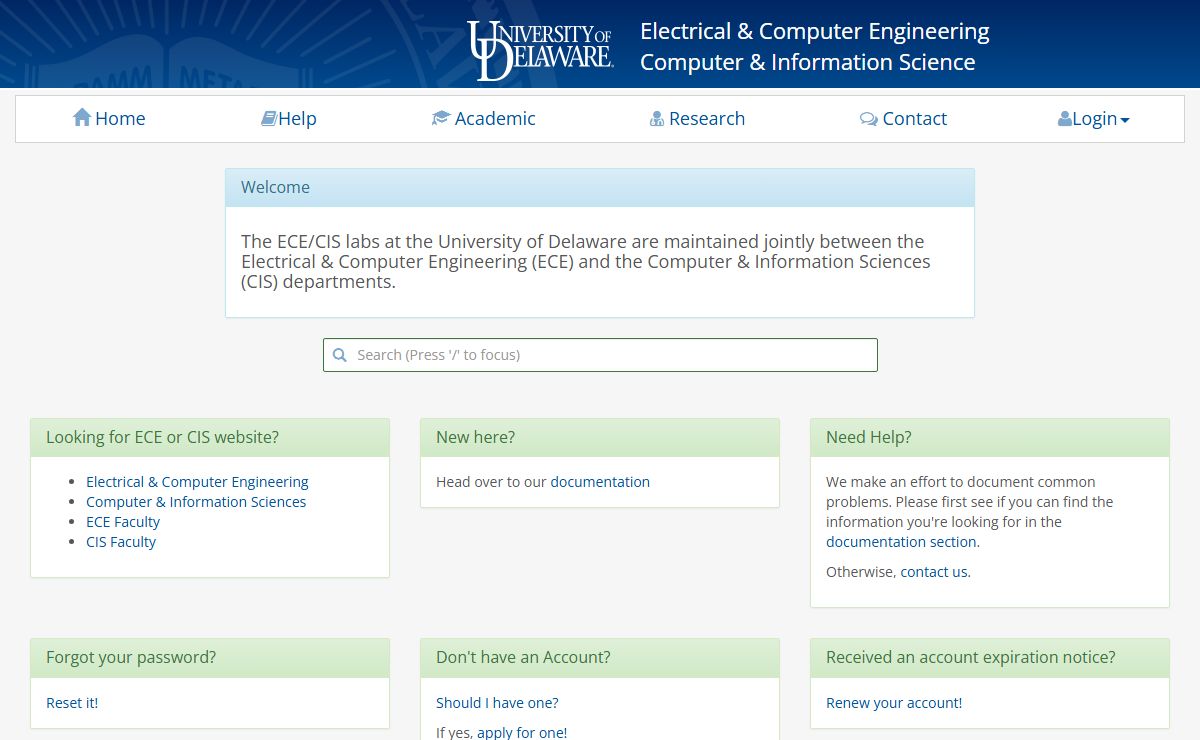The width and height of the screenshot is (1200, 740).
Task: Click Renew your account! link
Action: [894, 703]
